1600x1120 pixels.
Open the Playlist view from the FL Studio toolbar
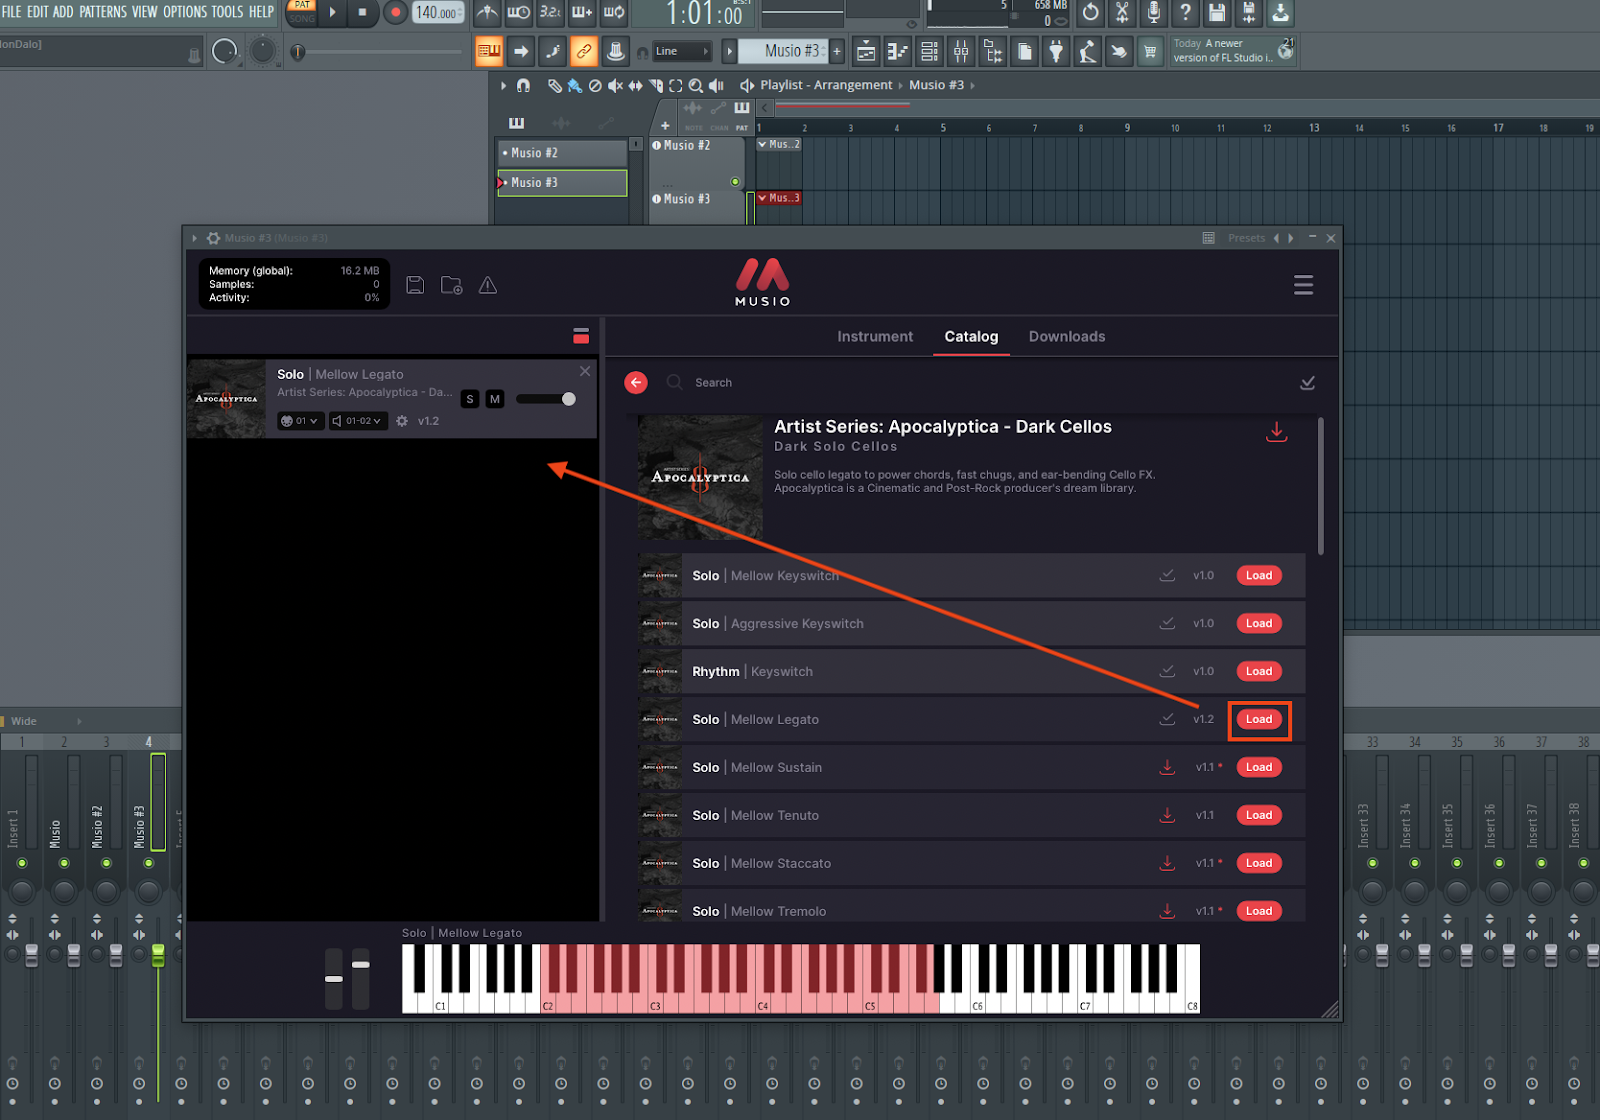[x=866, y=52]
